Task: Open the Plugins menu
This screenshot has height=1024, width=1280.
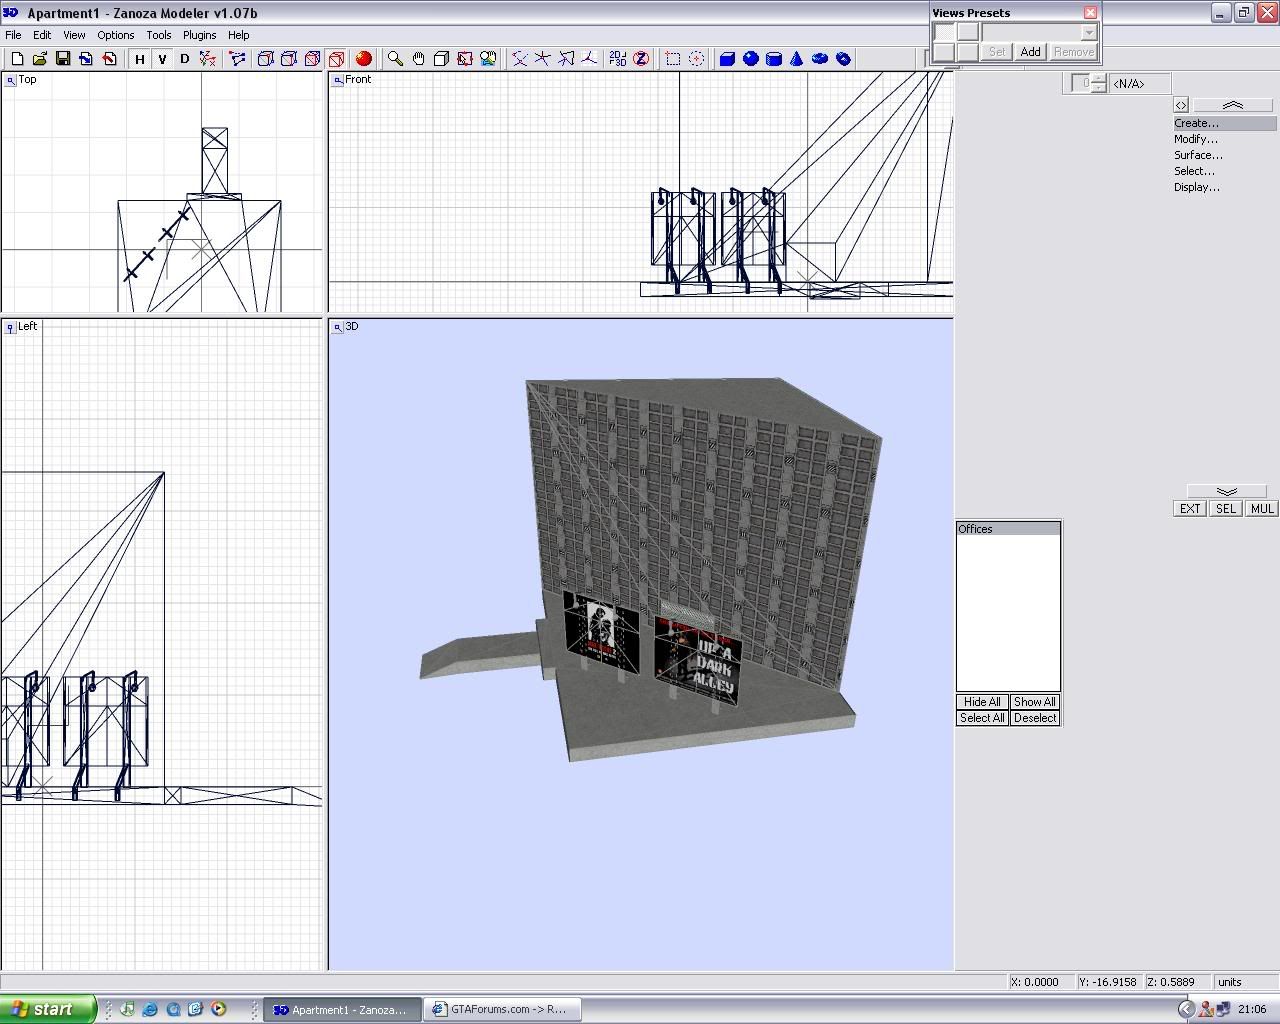Action: point(199,35)
